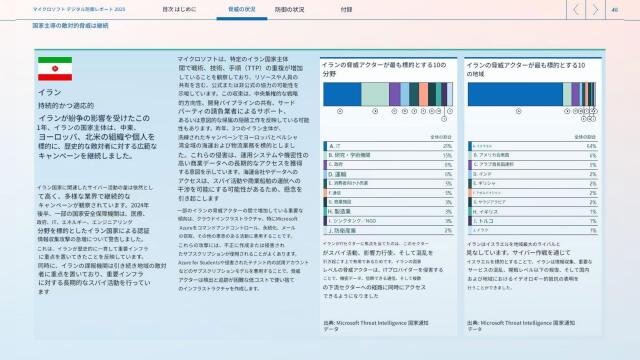Click the pale green segment of the fields chart
The image size is (640, 360).
375,94
